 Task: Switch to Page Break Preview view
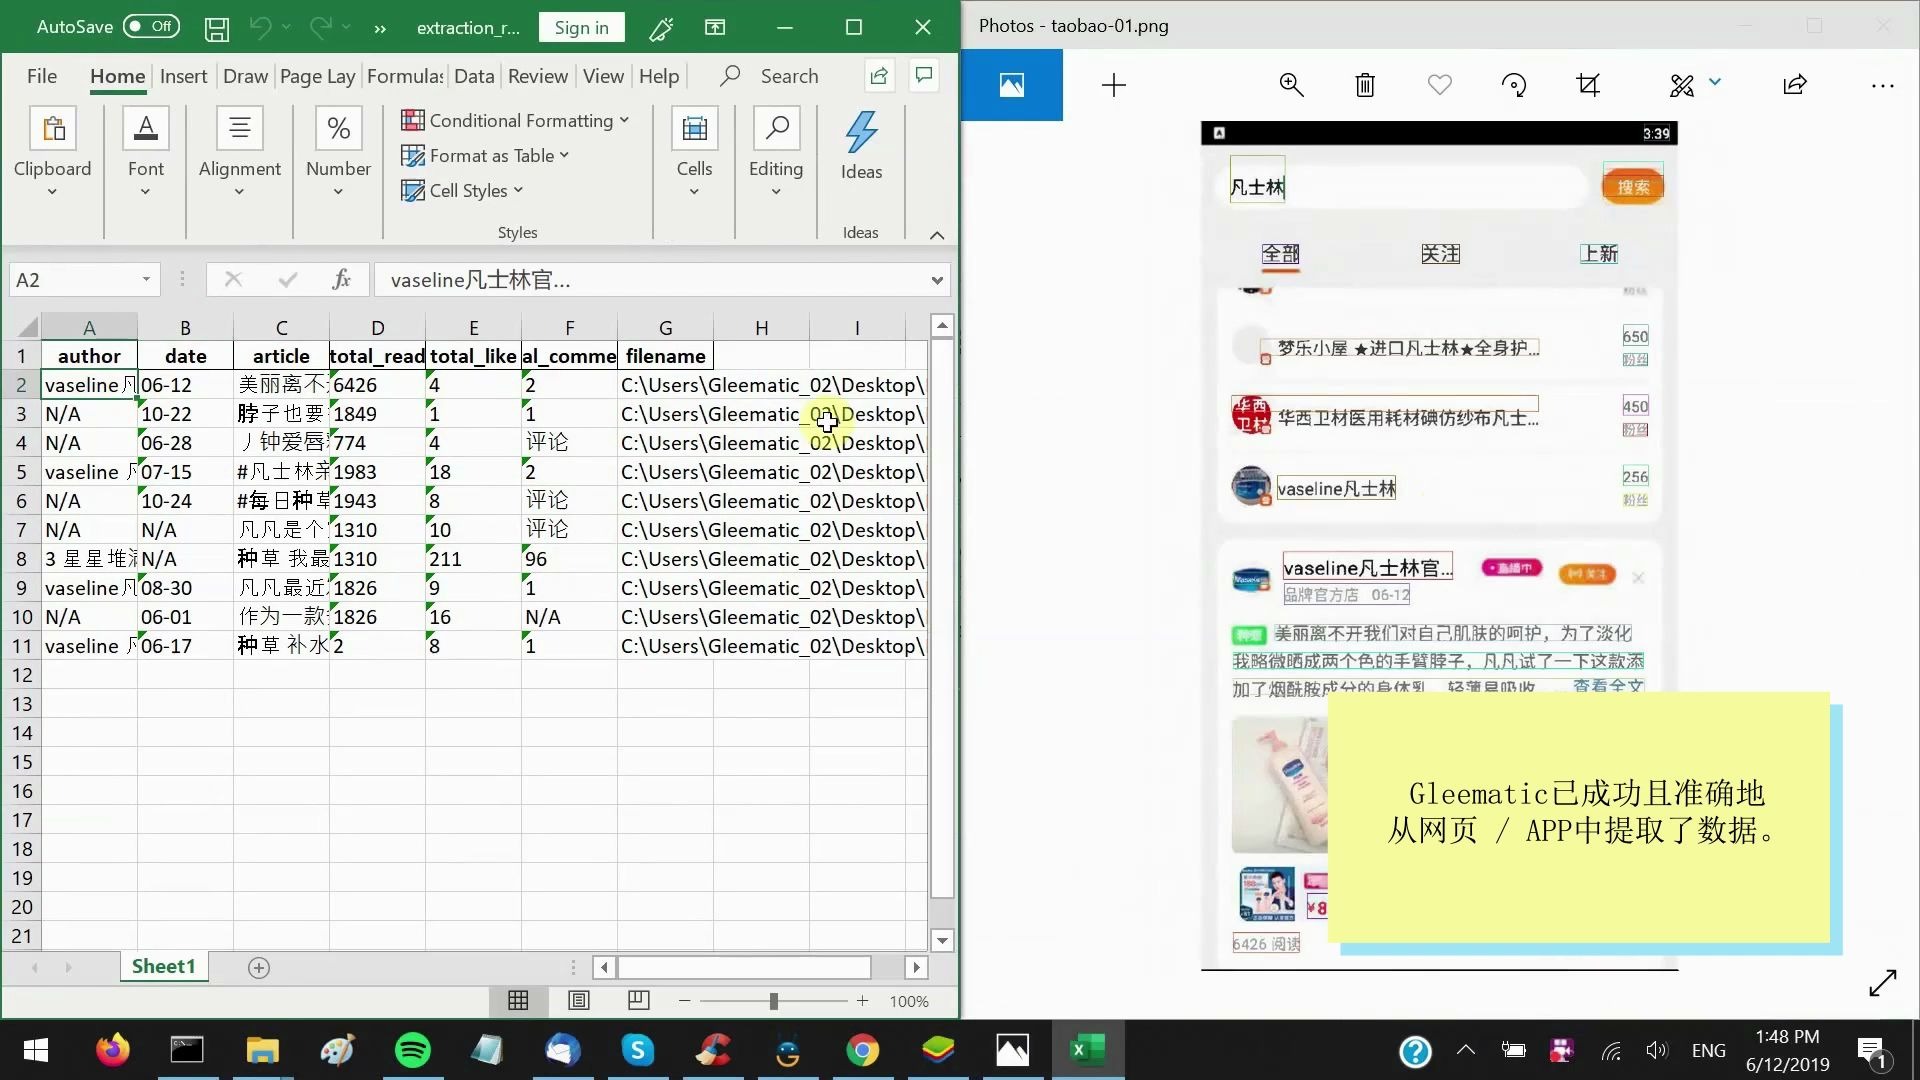click(639, 1001)
